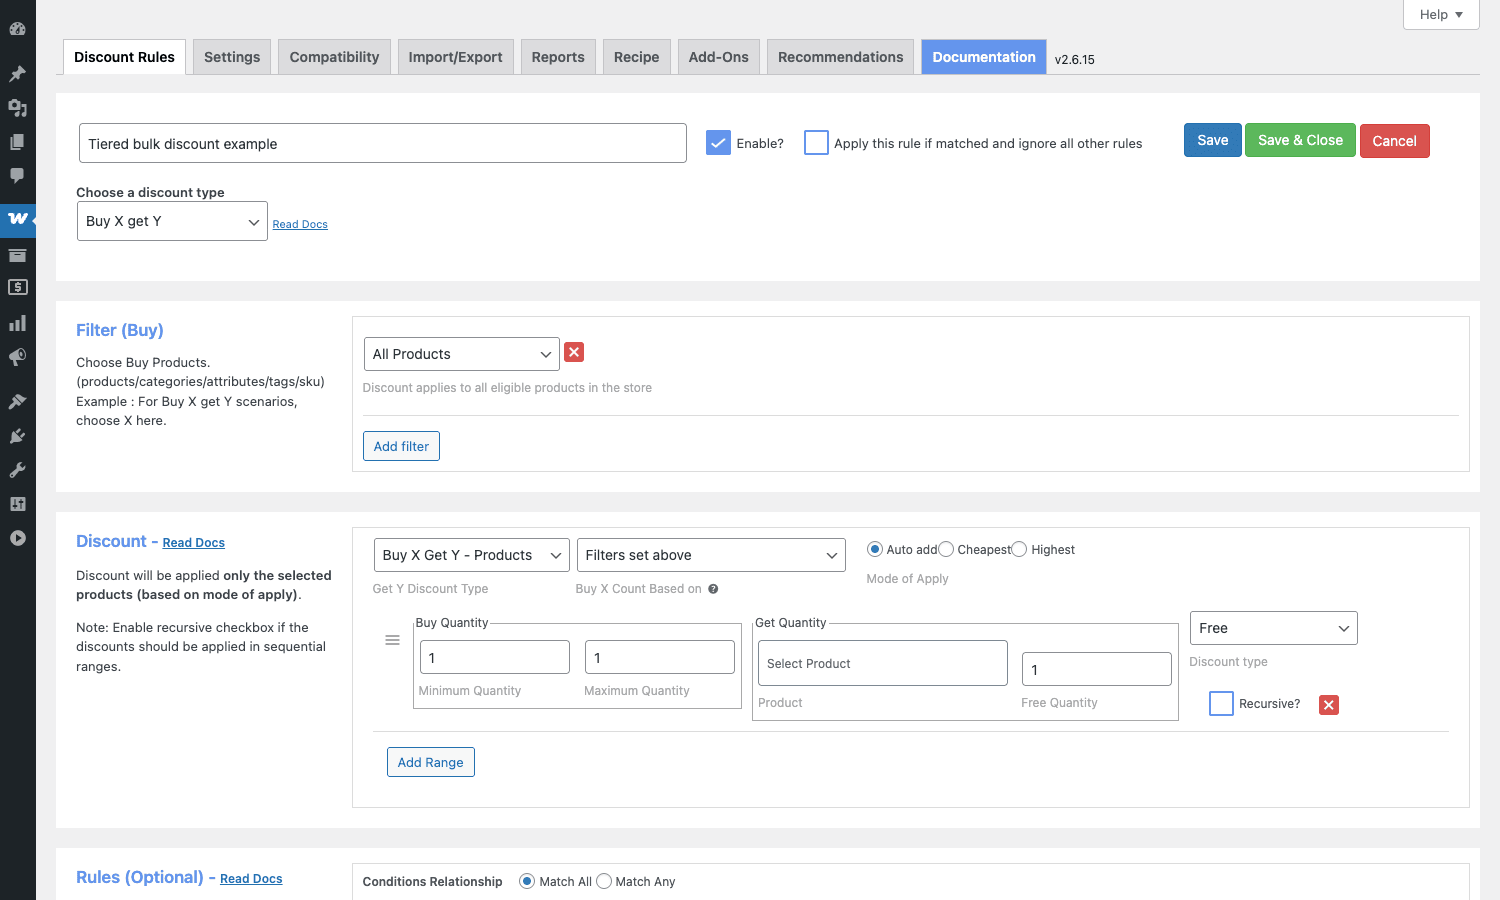The width and height of the screenshot is (1500, 900).
Task: Open the Free discount type dropdown
Action: pyautogui.click(x=1274, y=628)
